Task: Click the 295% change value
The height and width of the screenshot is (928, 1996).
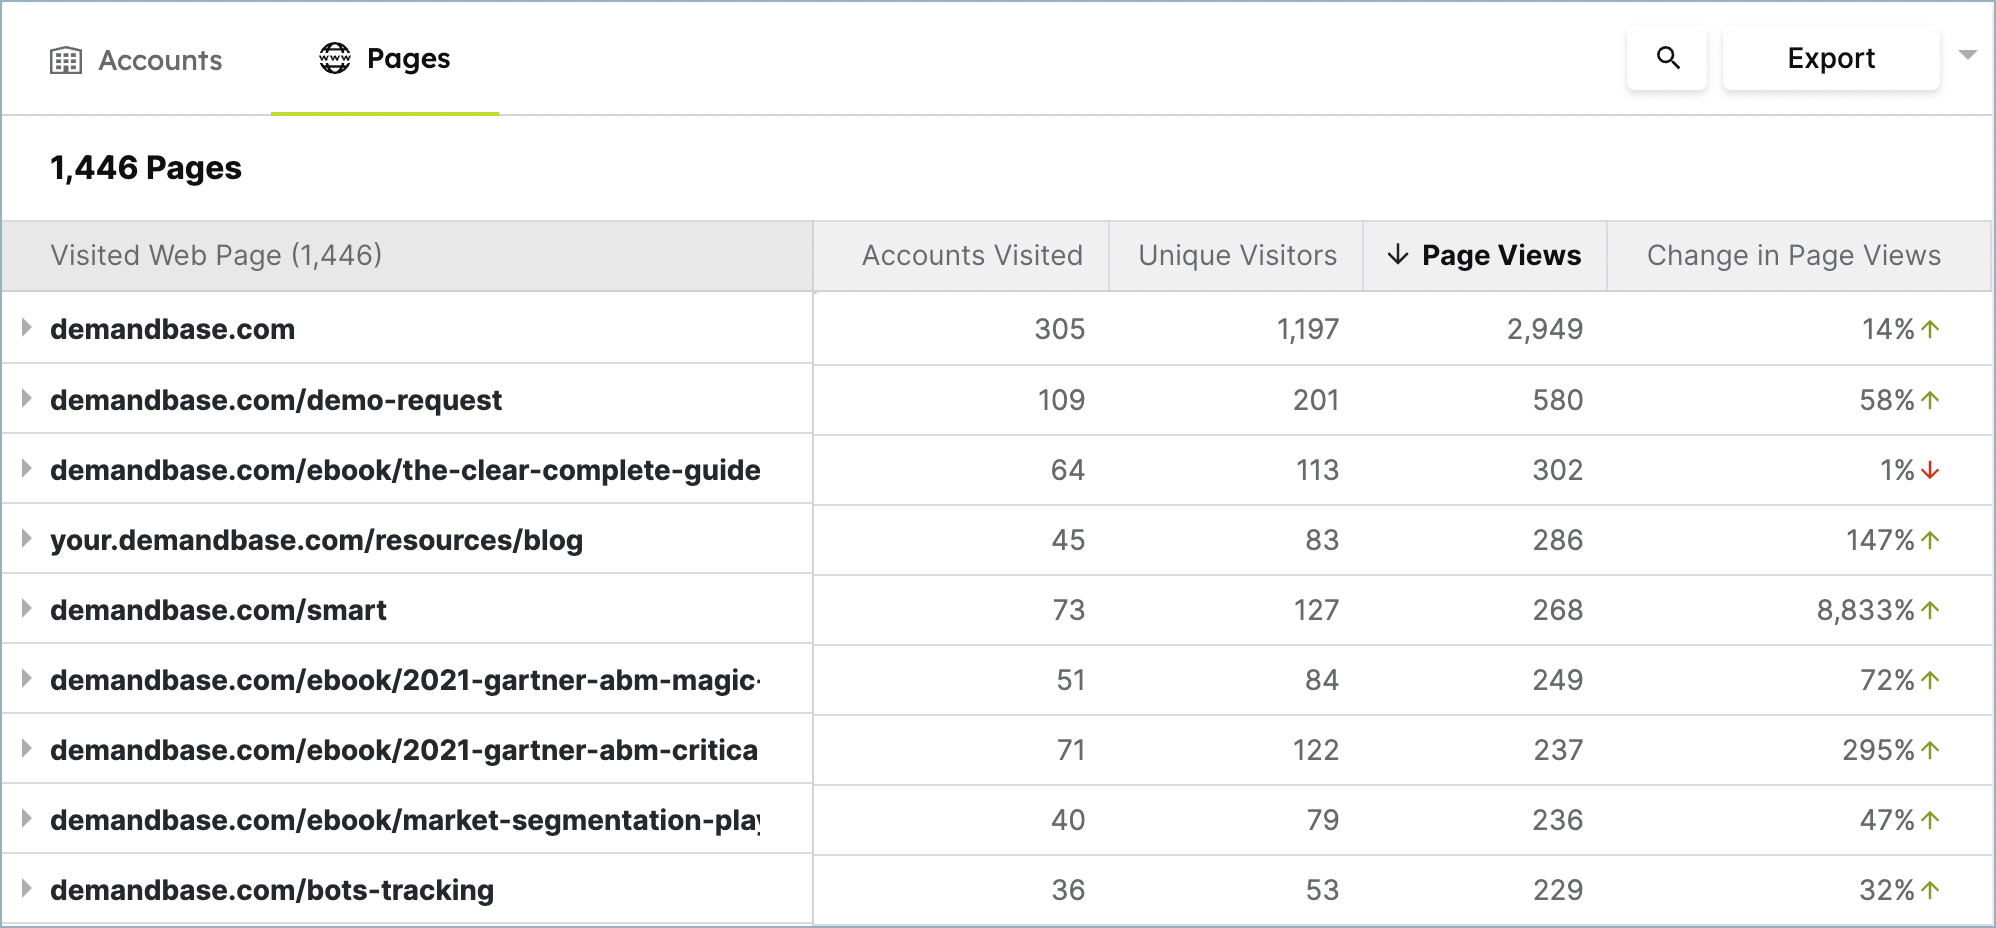Action: 1878,750
